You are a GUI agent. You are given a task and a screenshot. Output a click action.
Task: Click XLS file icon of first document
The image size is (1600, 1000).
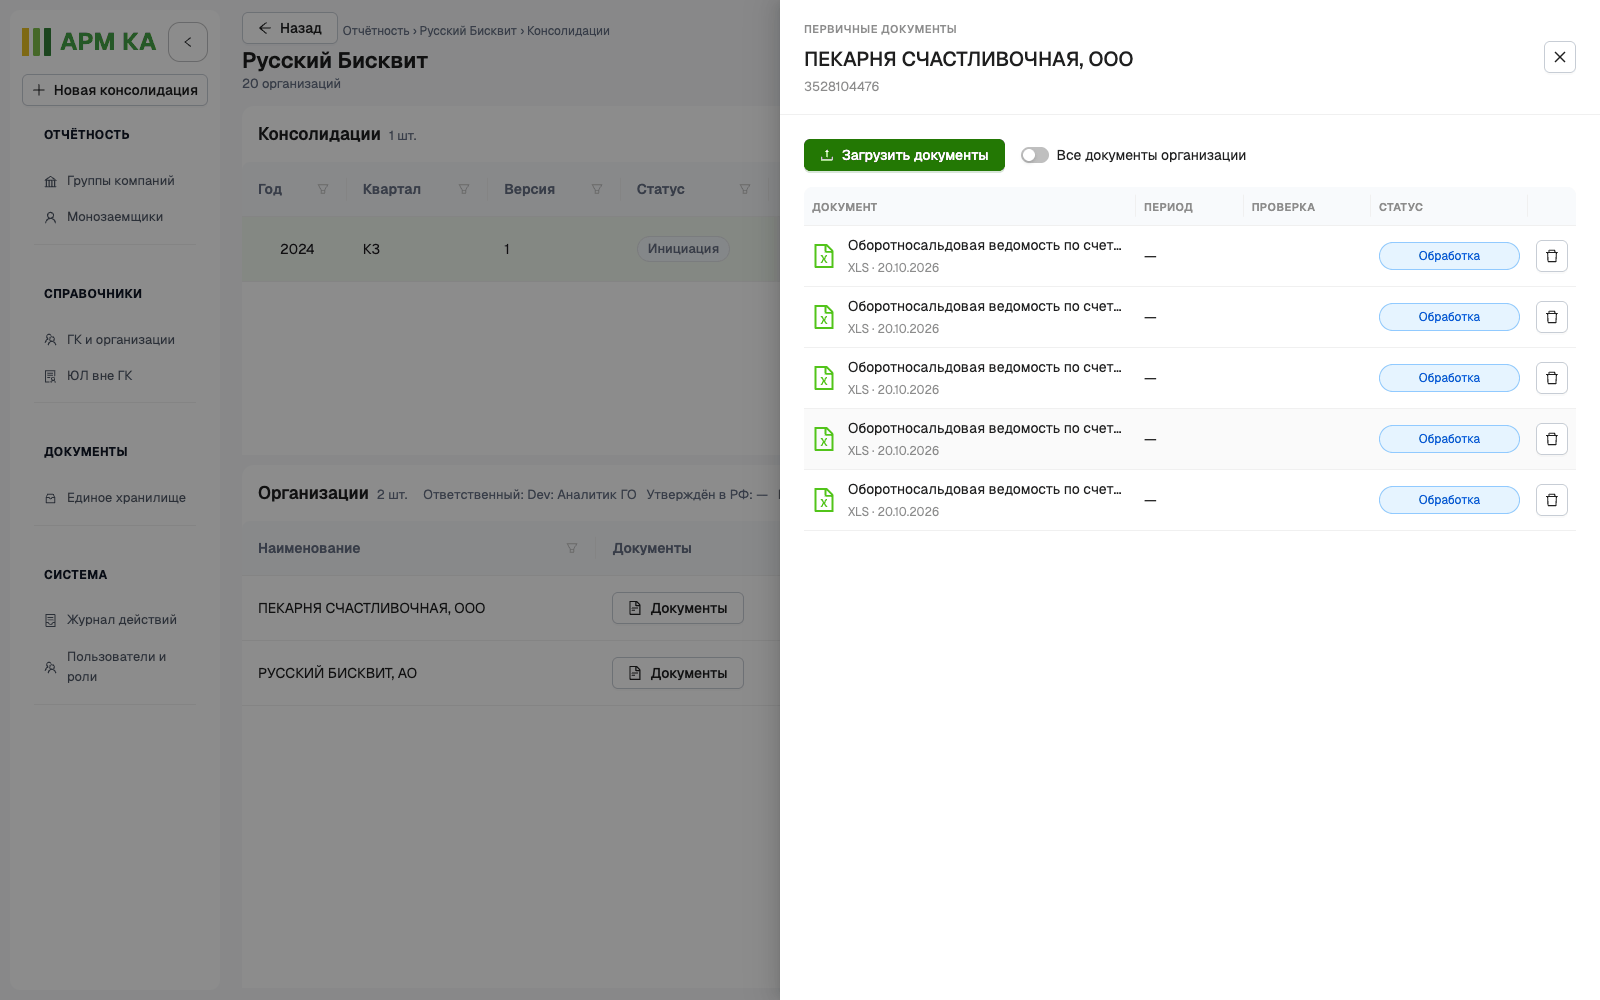pos(824,256)
